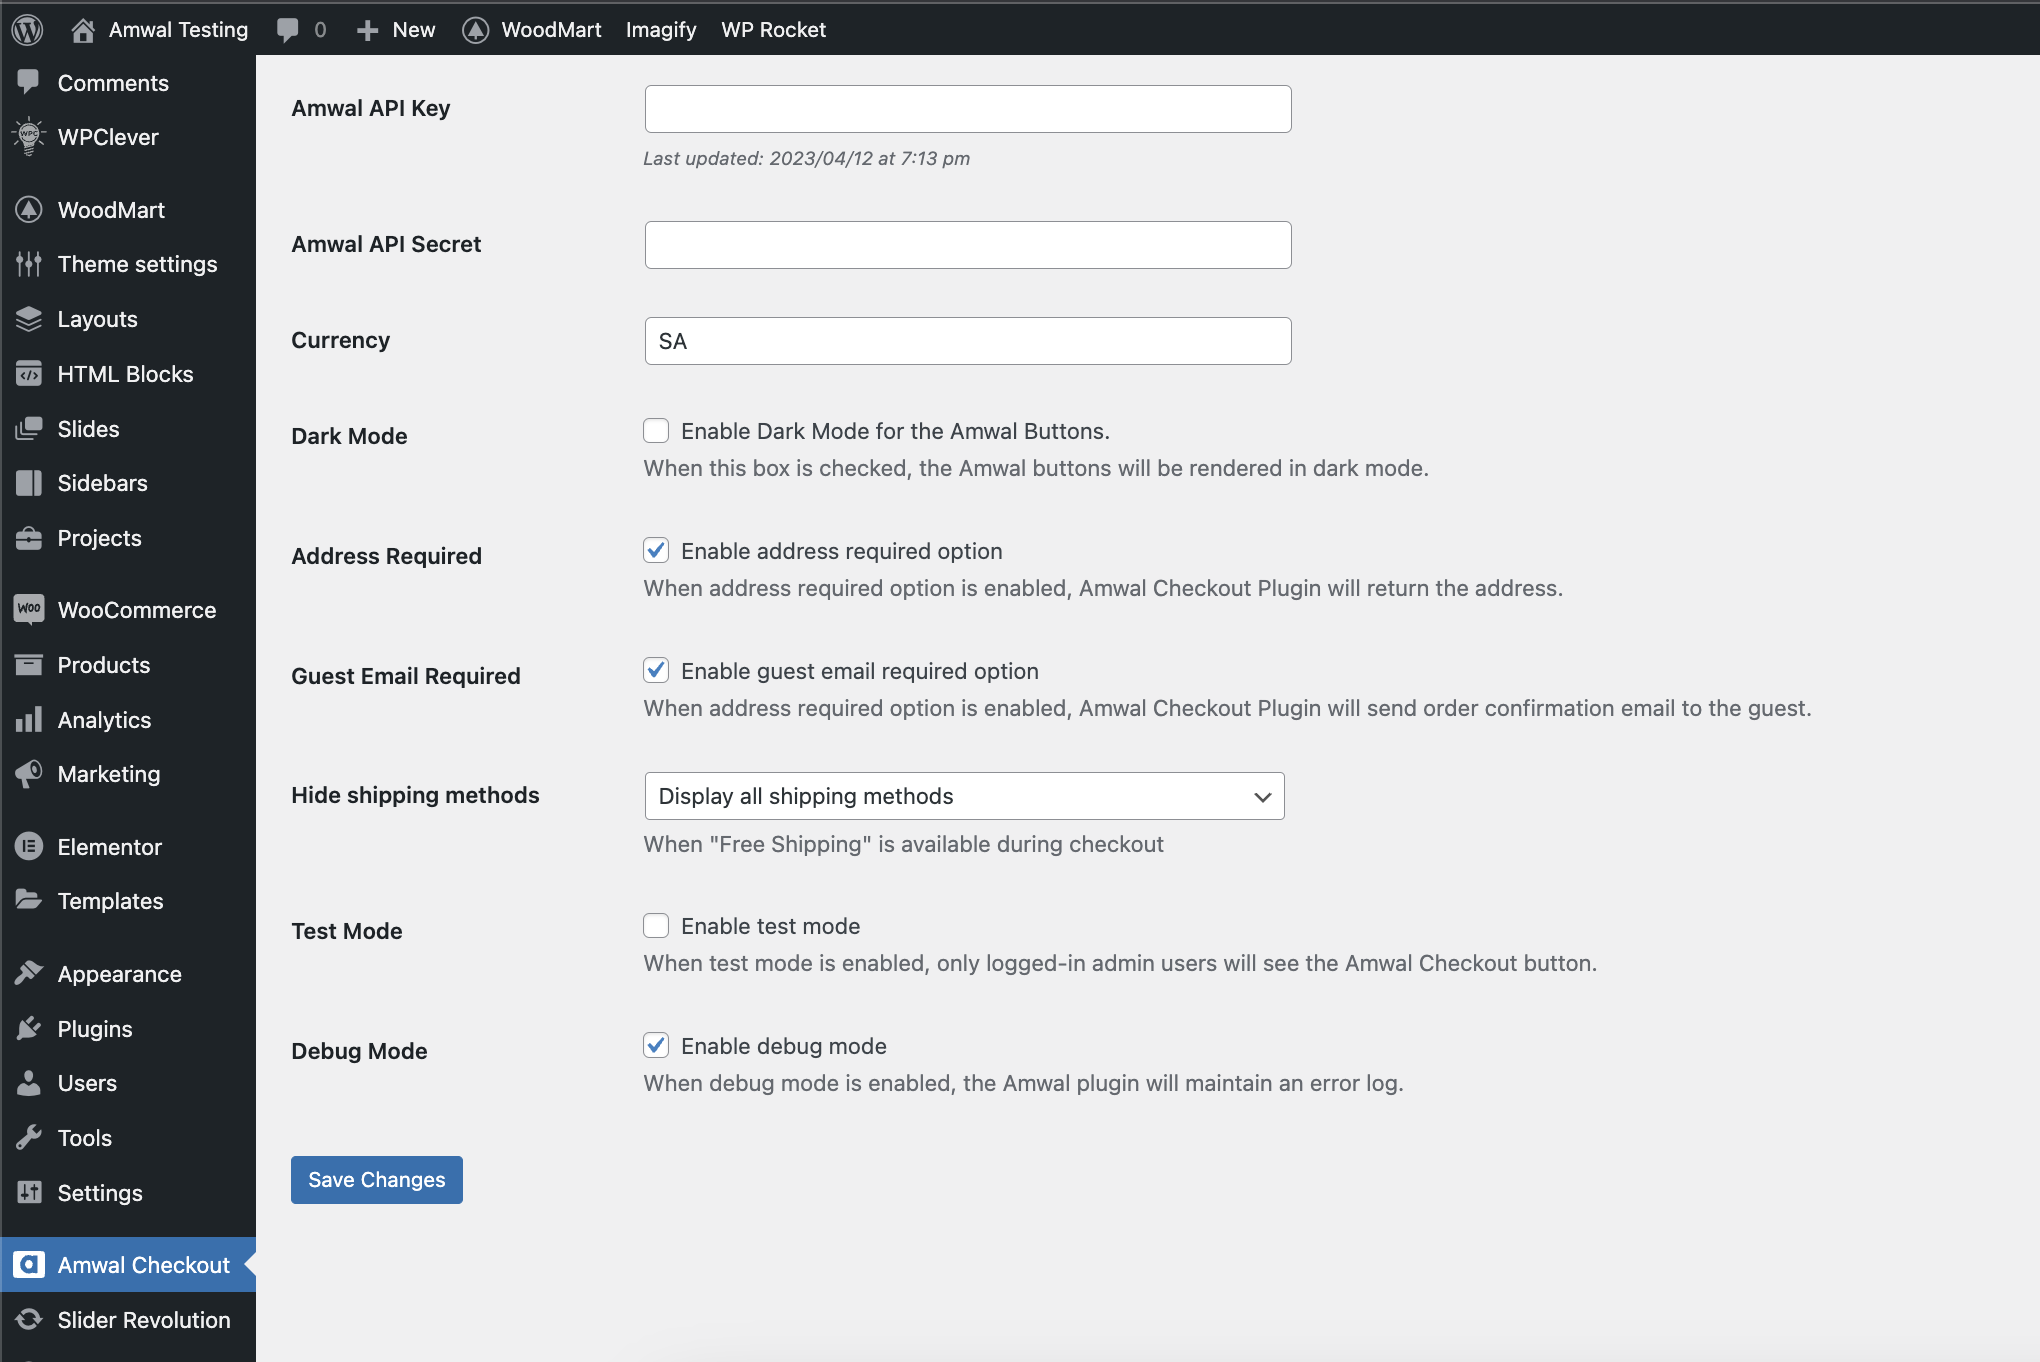Click the Slider Revolution icon
The image size is (2040, 1362).
(x=29, y=1320)
